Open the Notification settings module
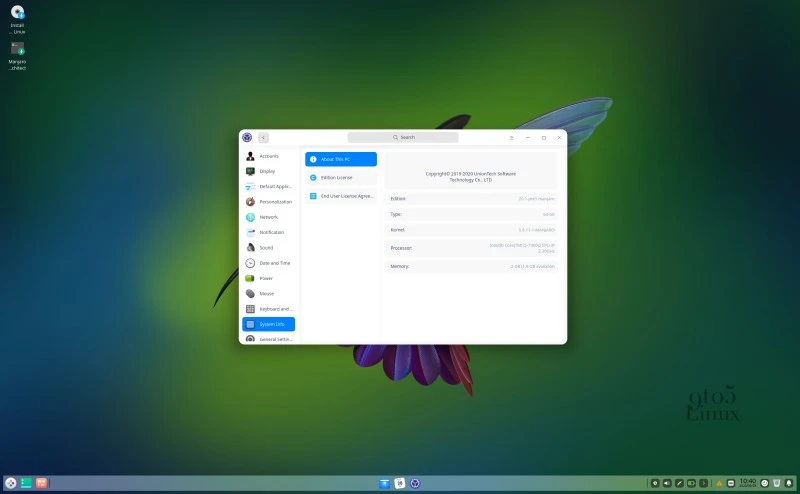800x494 pixels. click(x=268, y=233)
